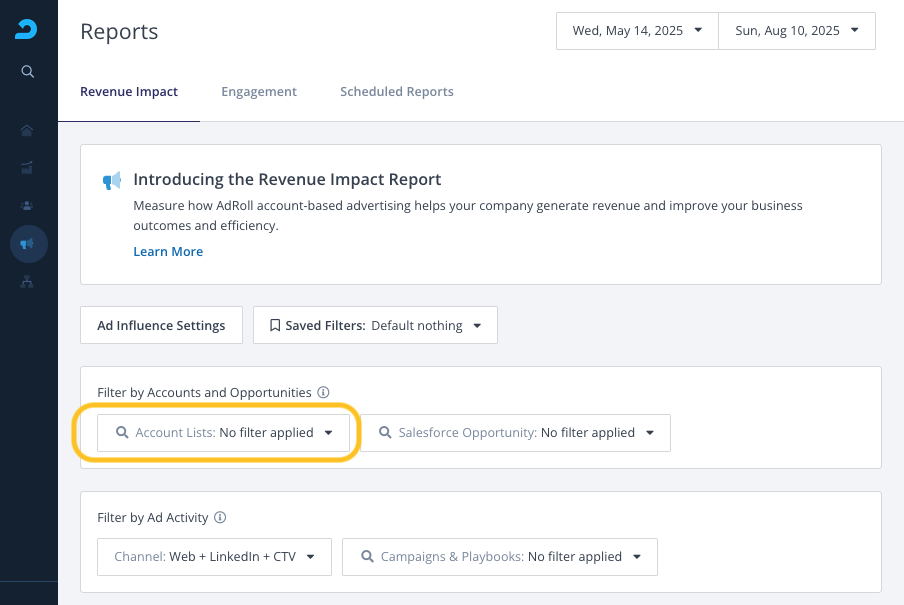This screenshot has height=605, width=904.
Task: Click info icon beside Filter by Accounts and Opportunities
Action: tap(323, 393)
